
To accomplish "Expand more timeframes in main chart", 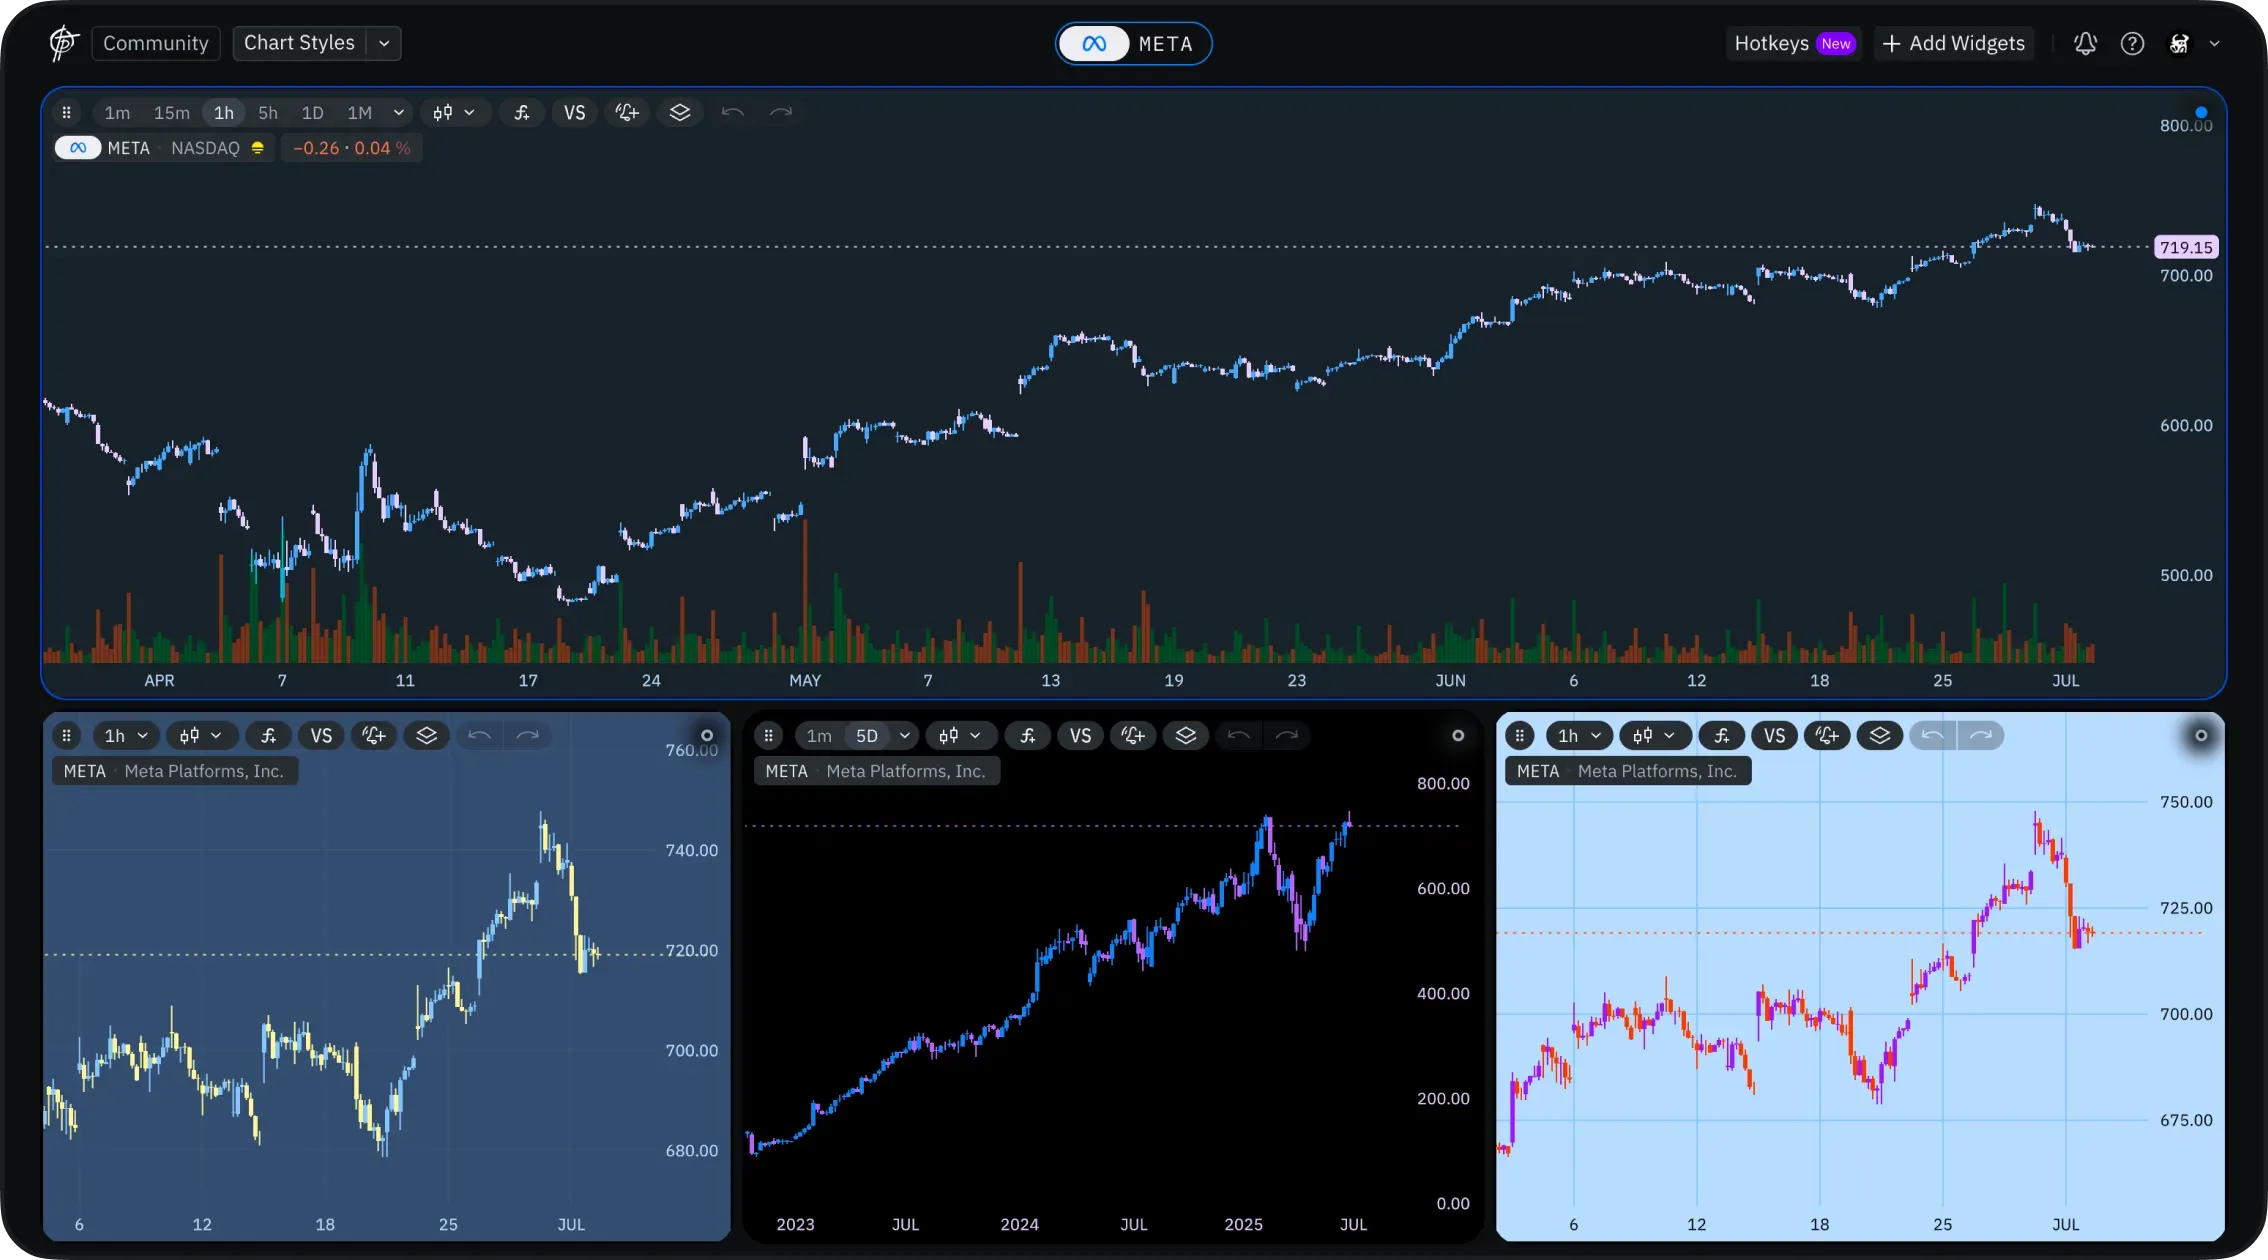I will [x=399, y=113].
